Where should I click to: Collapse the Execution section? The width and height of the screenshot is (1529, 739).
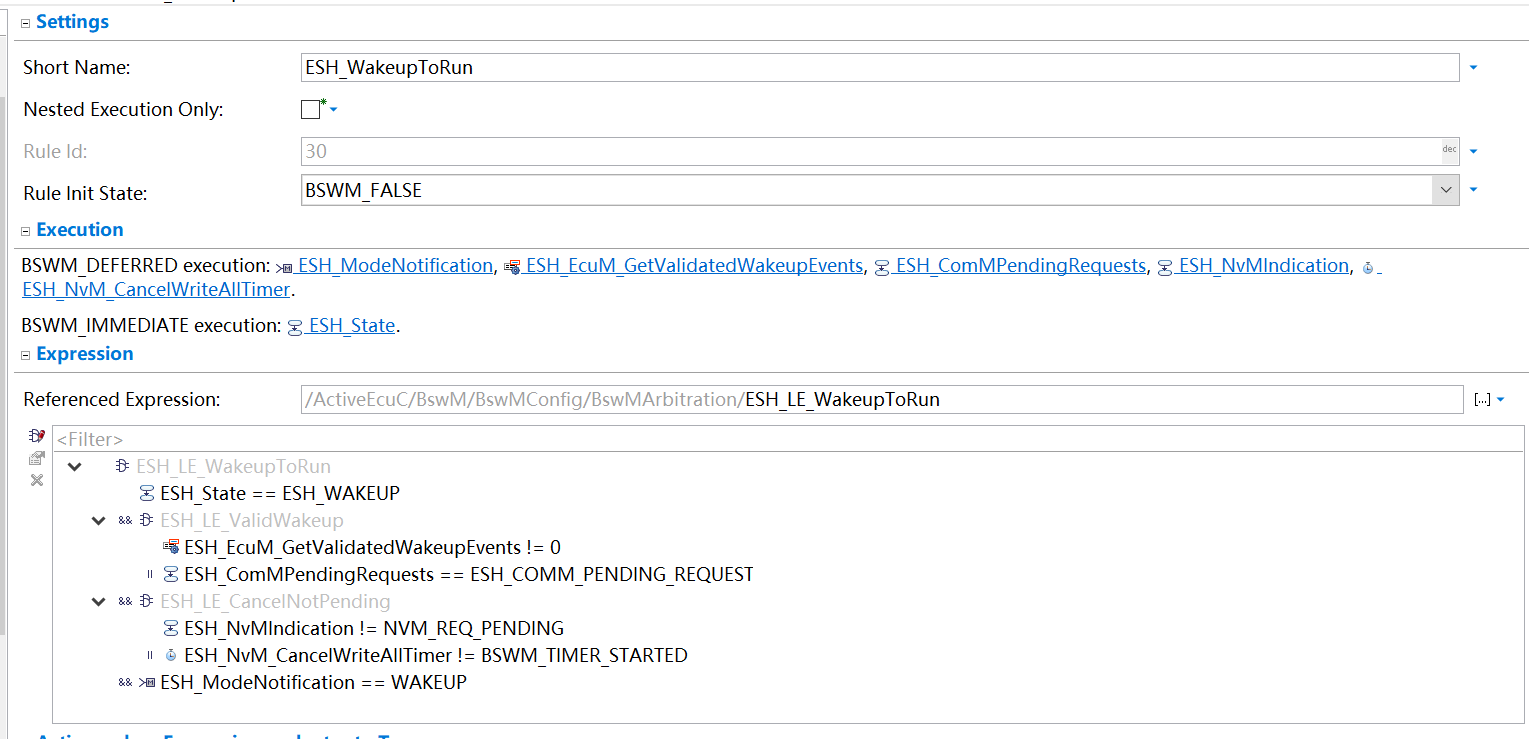point(25,231)
